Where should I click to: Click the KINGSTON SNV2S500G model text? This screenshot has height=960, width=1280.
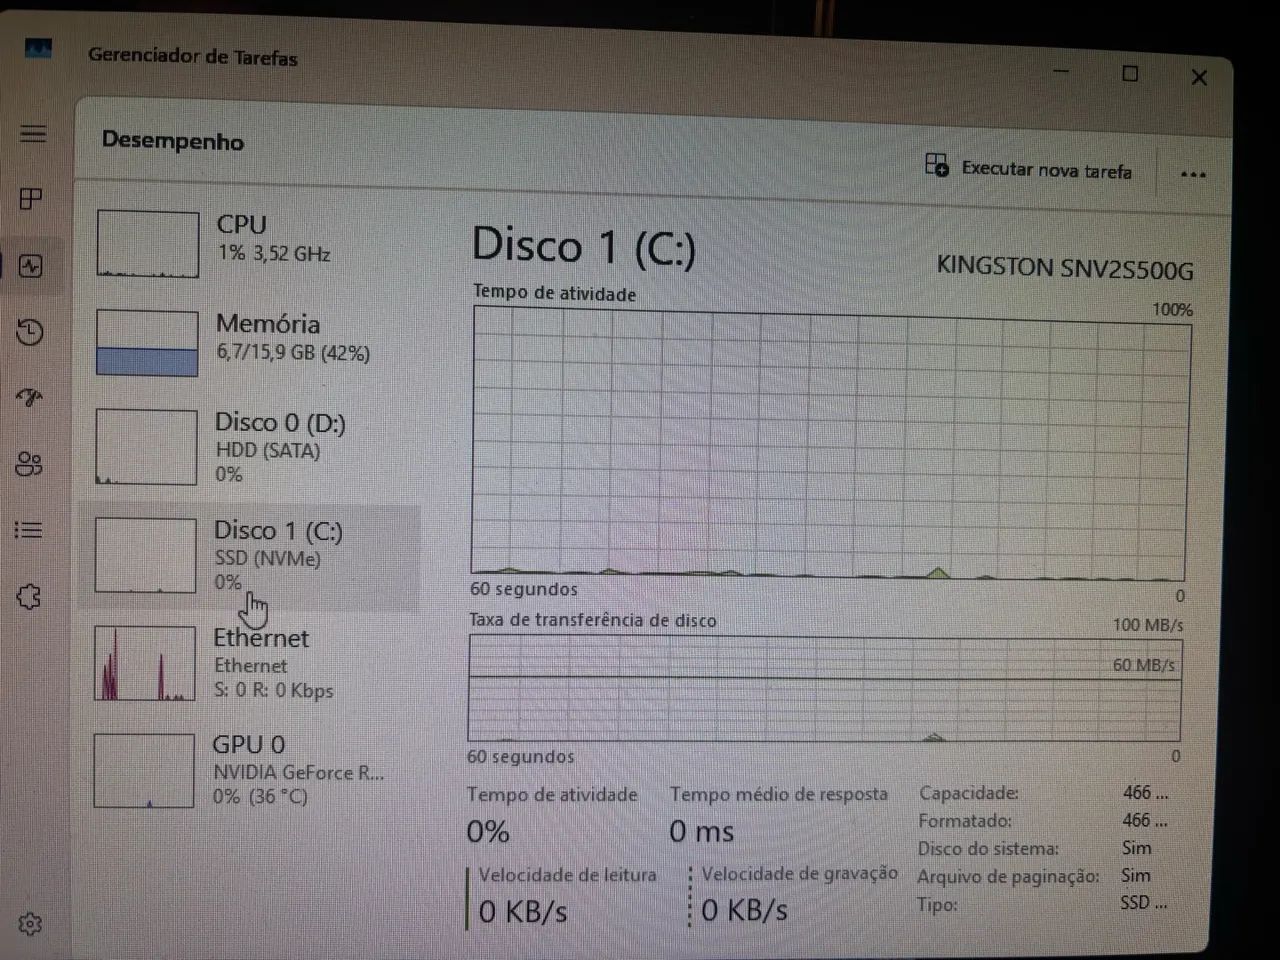[1065, 268]
